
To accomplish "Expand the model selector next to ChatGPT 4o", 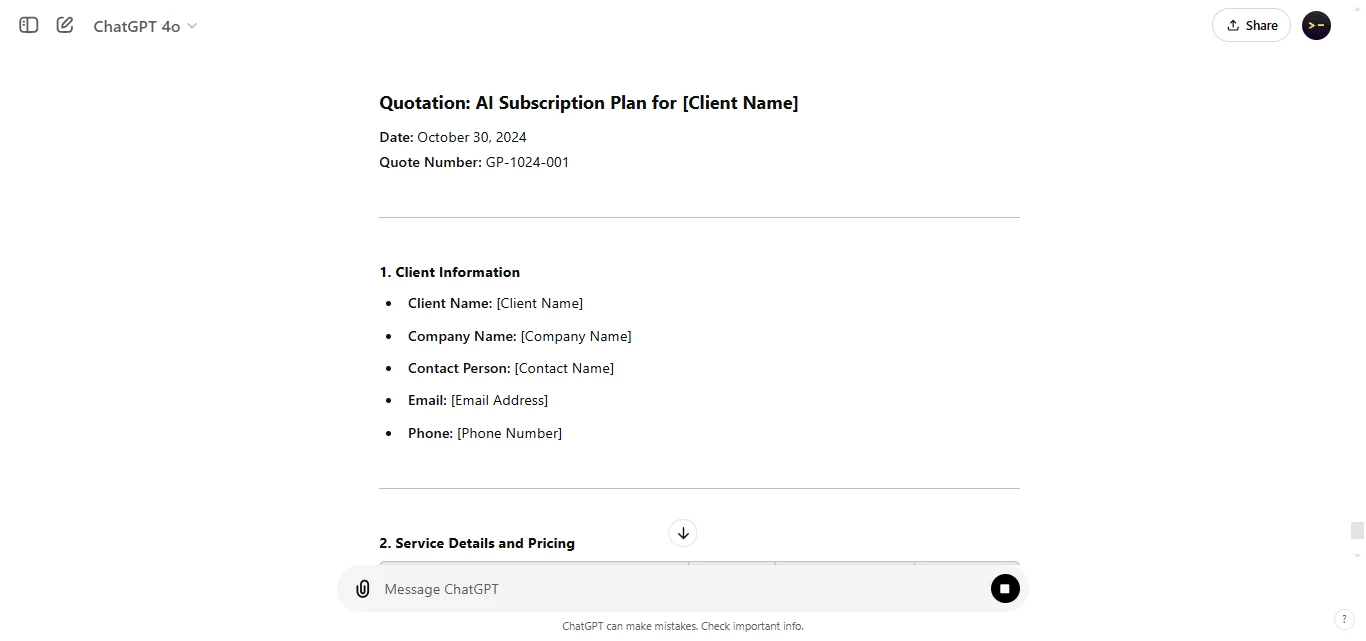I will tap(190, 26).
